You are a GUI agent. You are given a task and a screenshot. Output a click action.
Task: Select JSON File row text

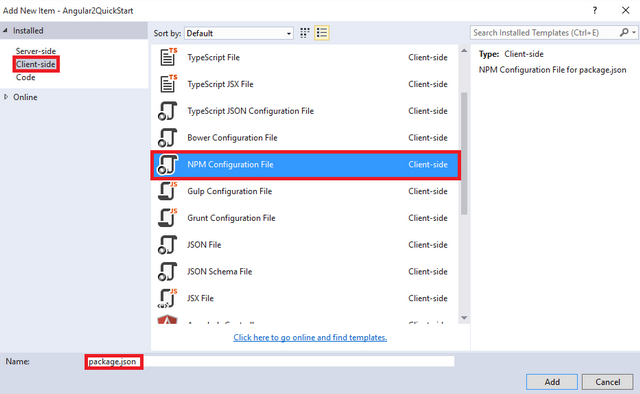pyautogui.click(x=204, y=245)
